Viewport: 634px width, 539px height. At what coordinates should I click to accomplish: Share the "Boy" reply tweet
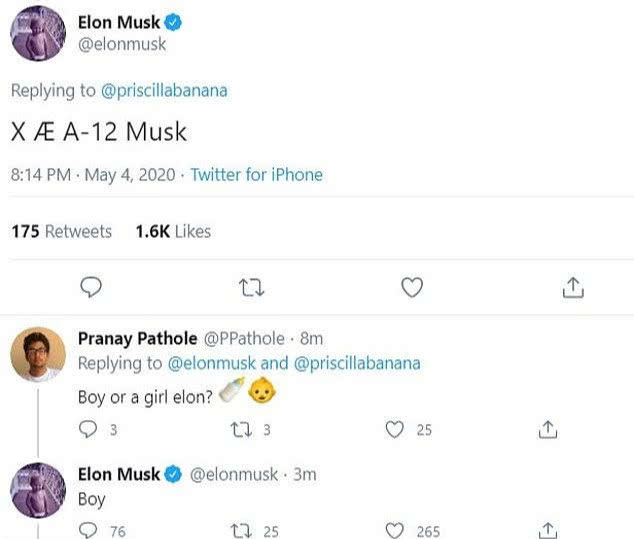coord(547,531)
